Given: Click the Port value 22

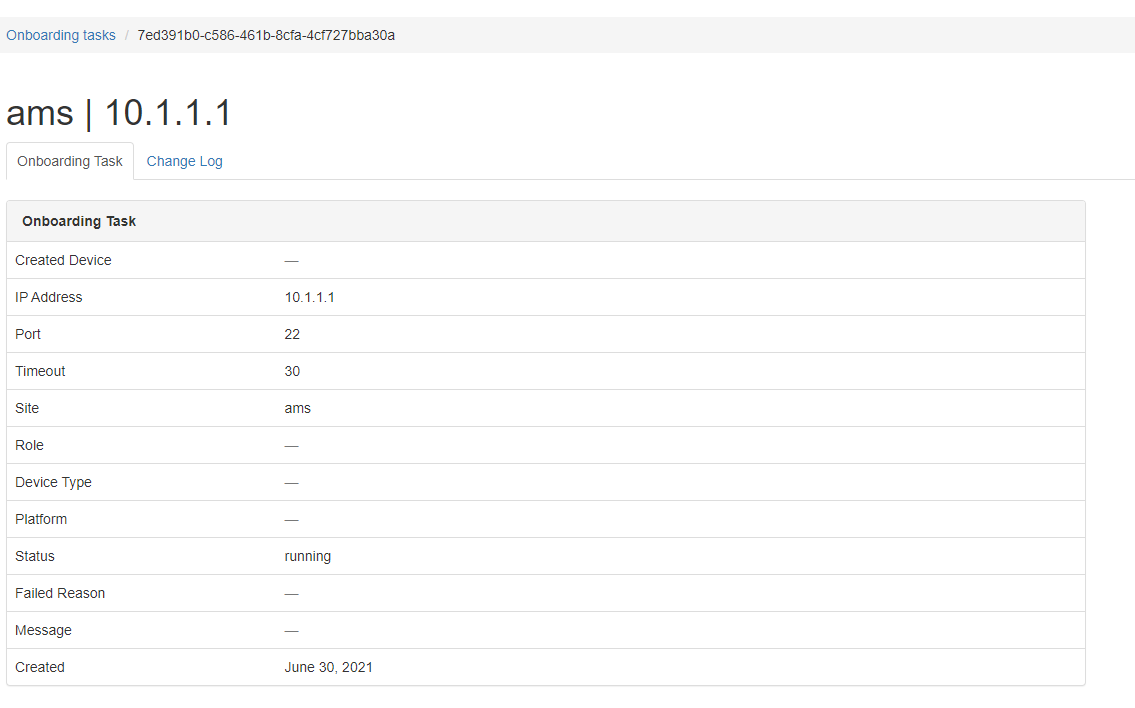Looking at the screenshot, I should click(x=292, y=334).
